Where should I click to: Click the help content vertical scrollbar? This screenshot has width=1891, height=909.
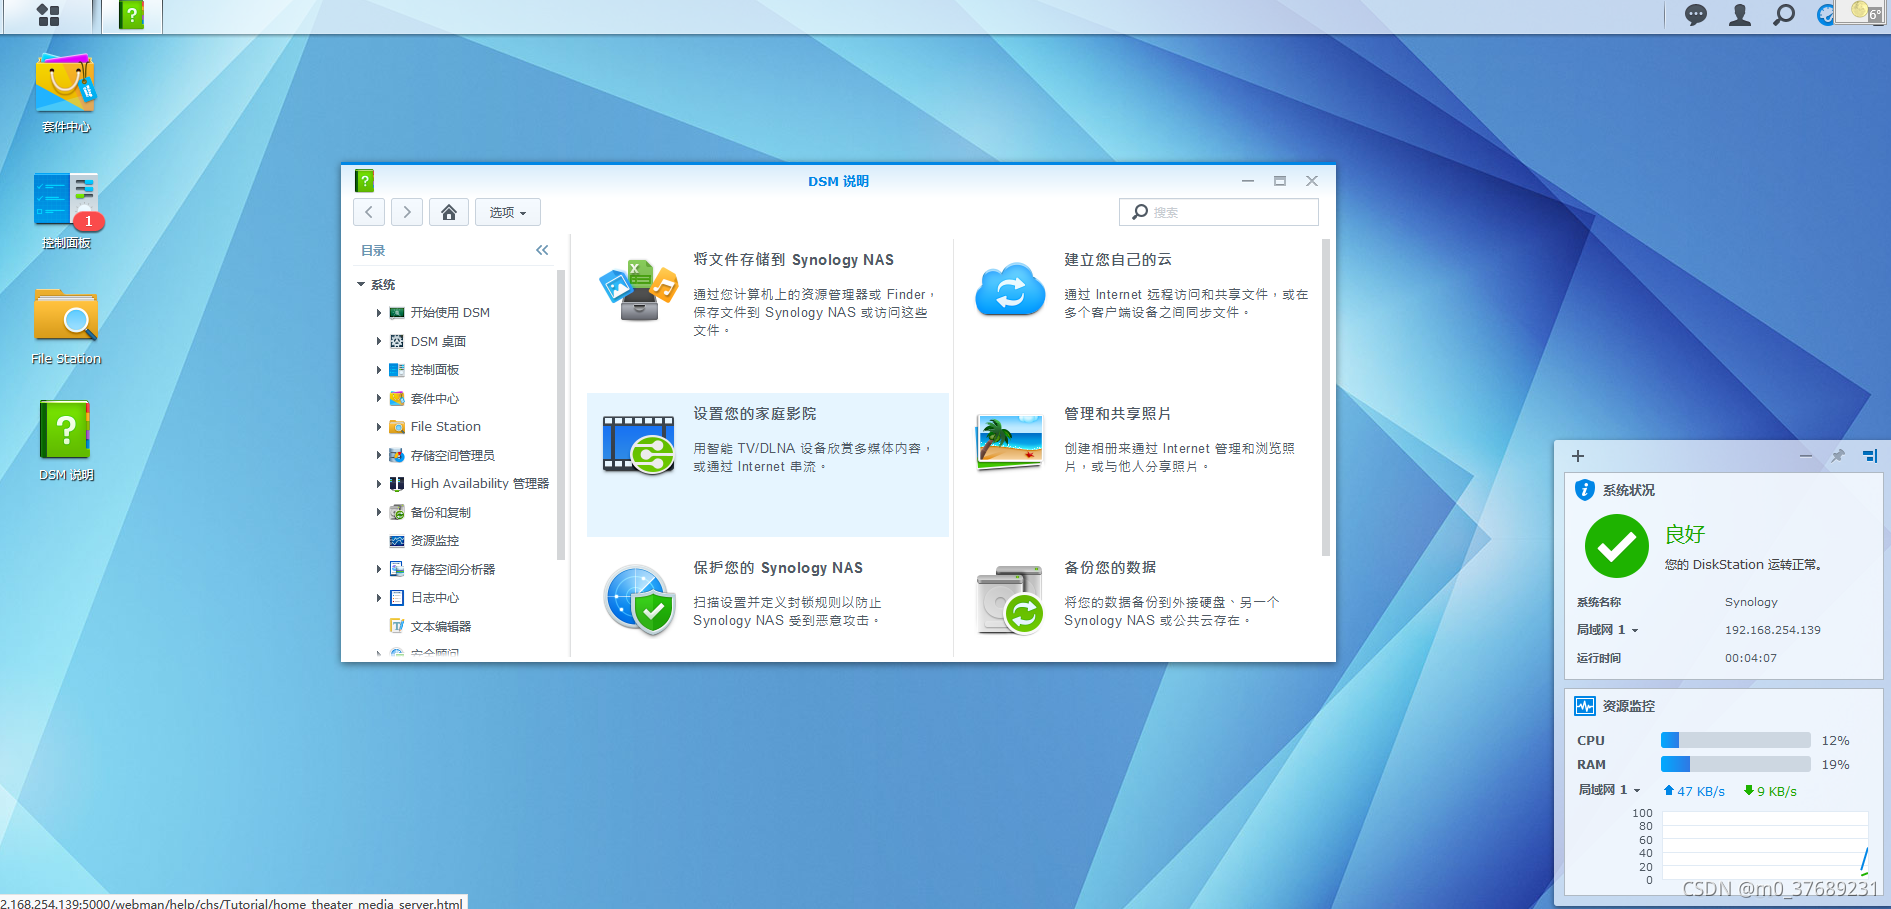tap(1326, 397)
